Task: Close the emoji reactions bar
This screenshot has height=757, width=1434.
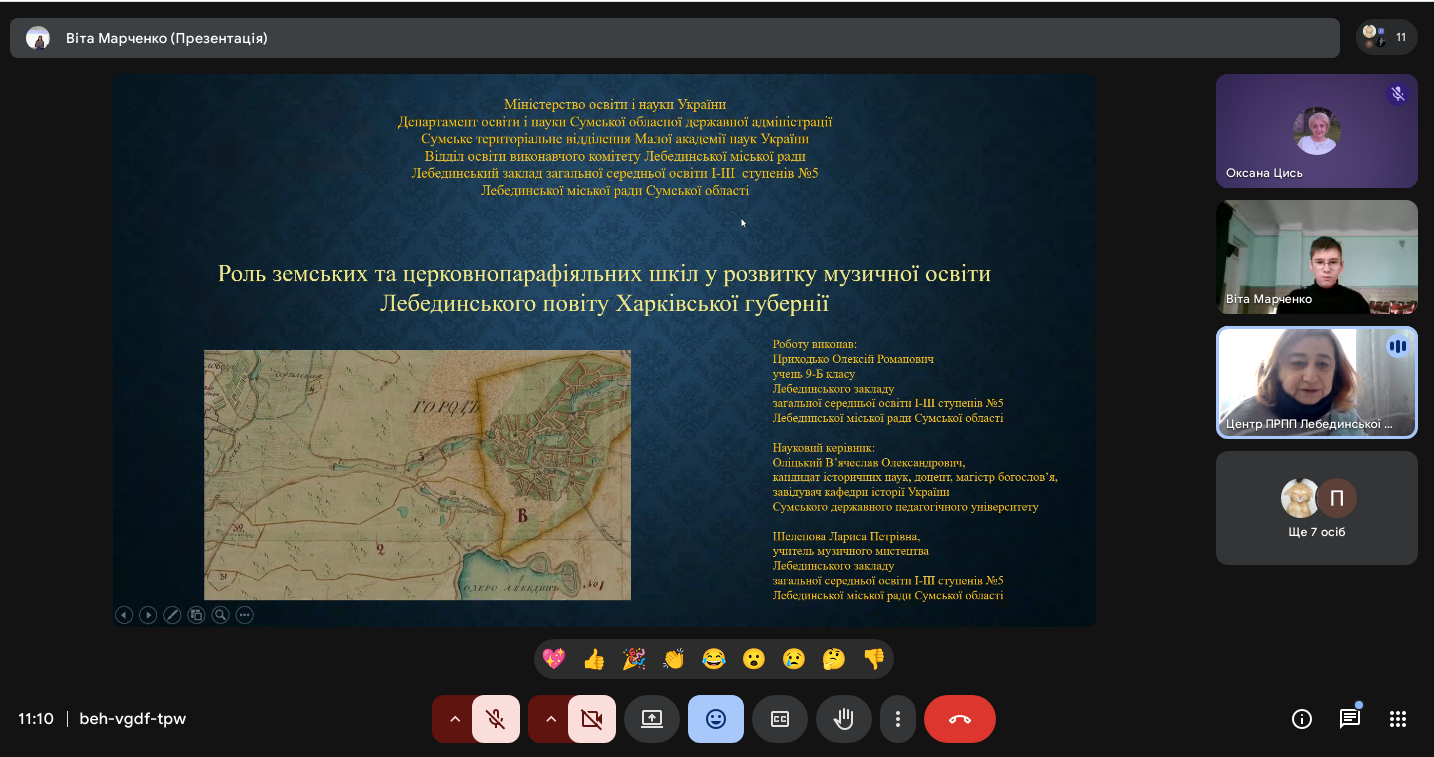Action: (716, 719)
